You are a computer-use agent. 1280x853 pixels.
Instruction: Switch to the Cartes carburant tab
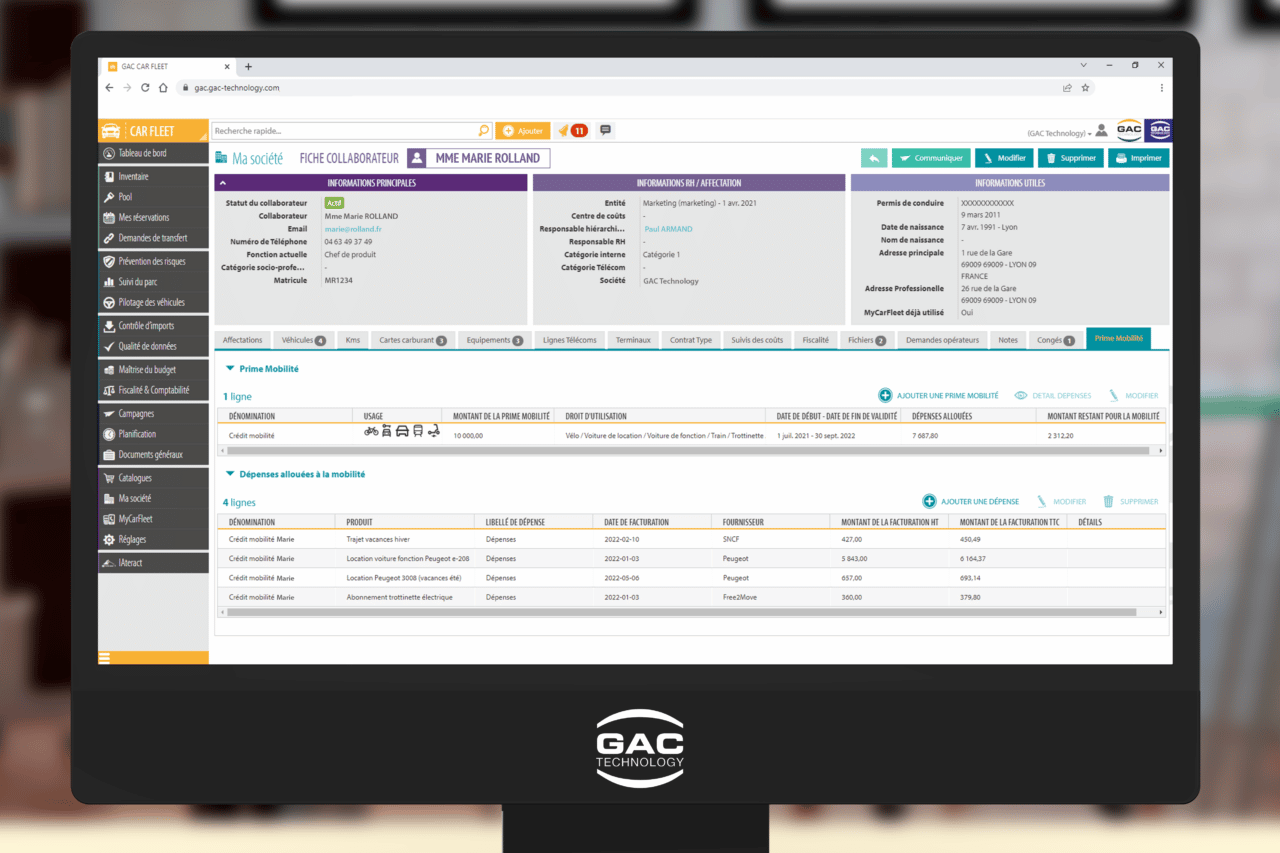pyautogui.click(x=412, y=340)
